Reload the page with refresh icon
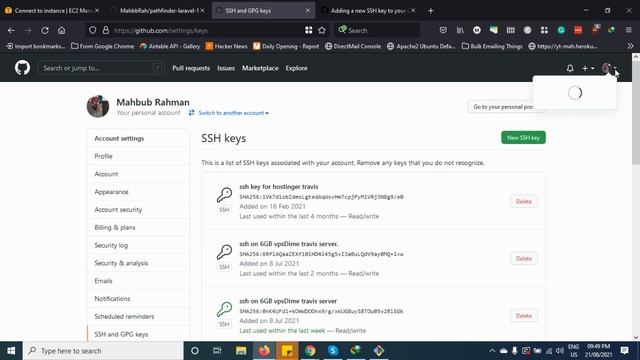The width and height of the screenshot is (640, 360). pyautogui.click(x=45, y=30)
